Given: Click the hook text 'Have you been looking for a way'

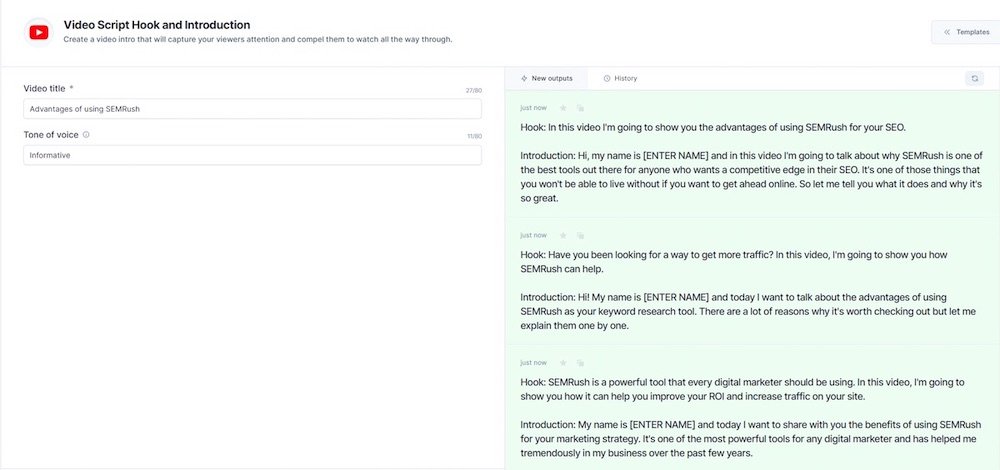Looking at the screenshot, I should 615,255.
